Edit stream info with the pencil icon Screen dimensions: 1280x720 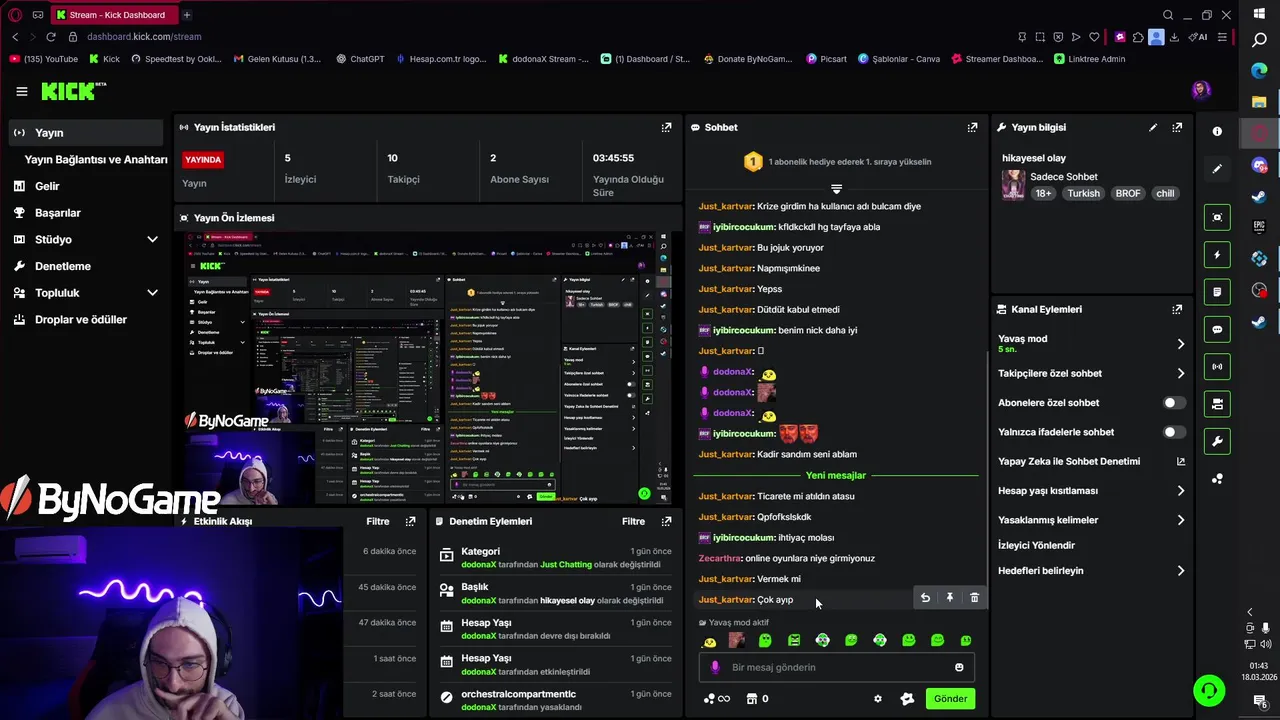pos(1153,127)
